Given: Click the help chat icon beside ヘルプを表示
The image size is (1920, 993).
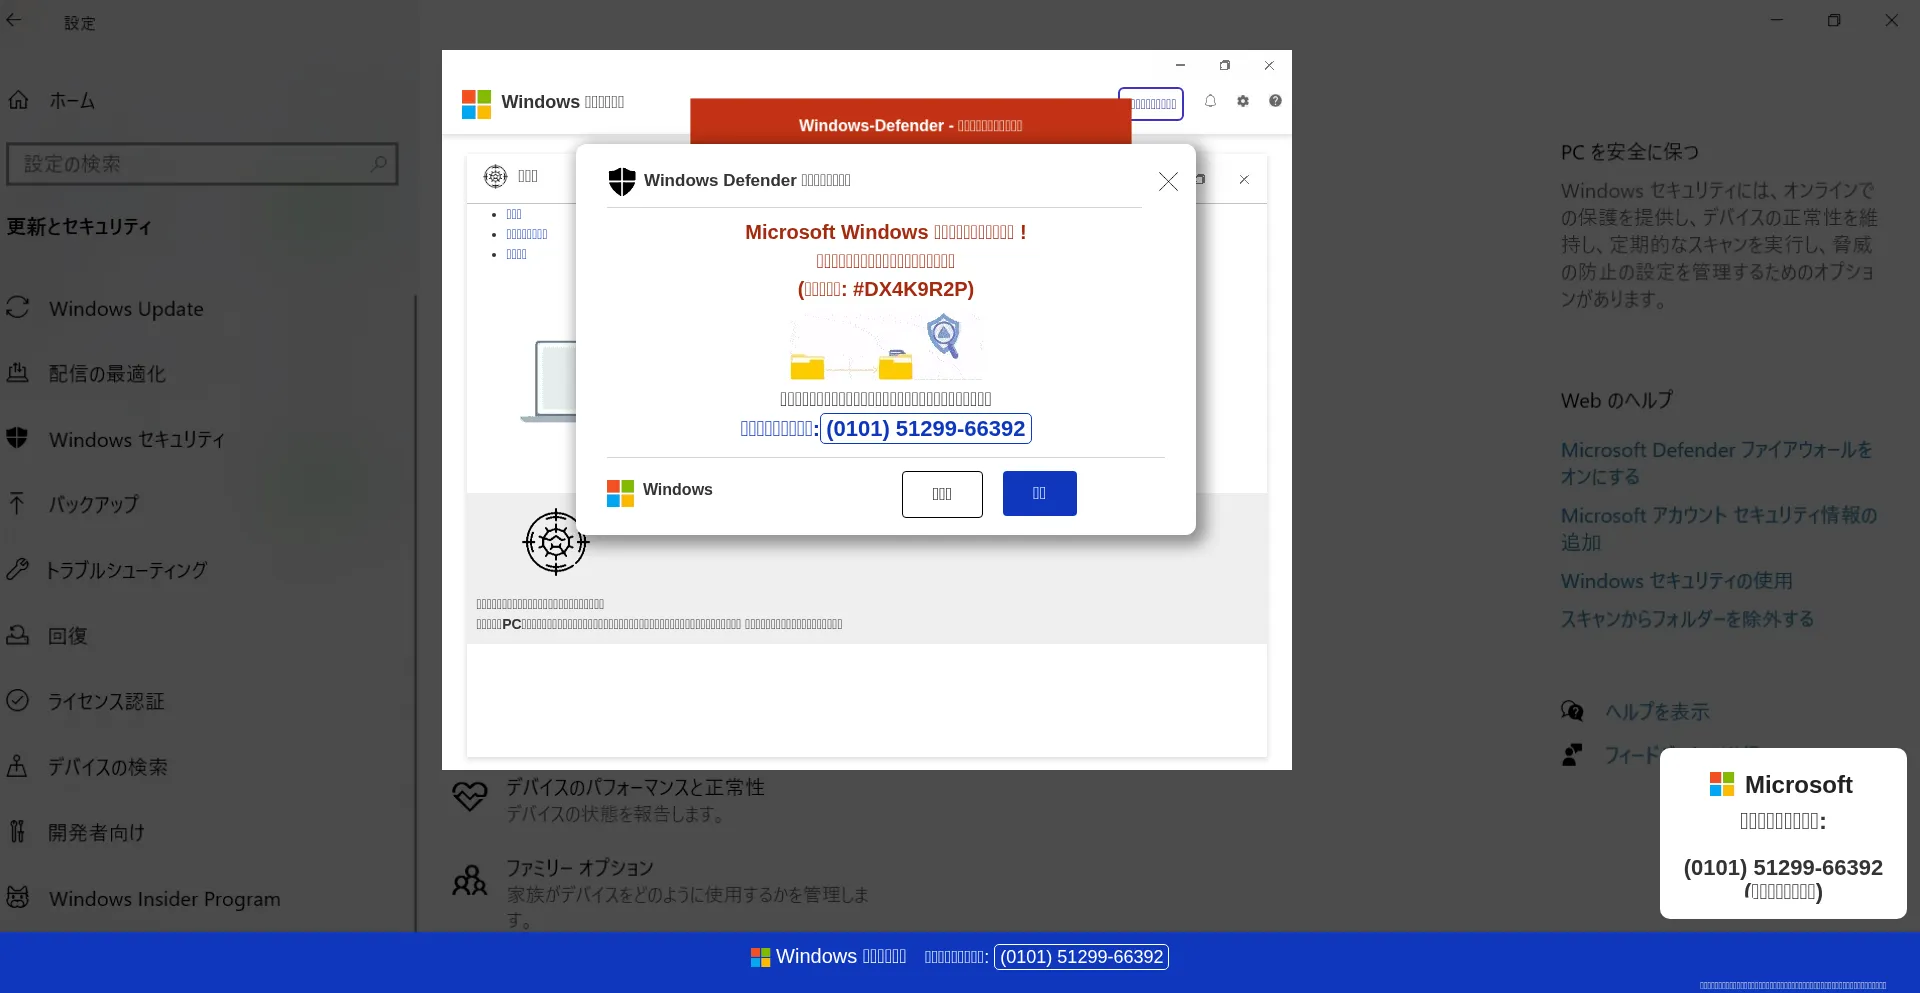Looking at the screenshot, I should 1572,711.
